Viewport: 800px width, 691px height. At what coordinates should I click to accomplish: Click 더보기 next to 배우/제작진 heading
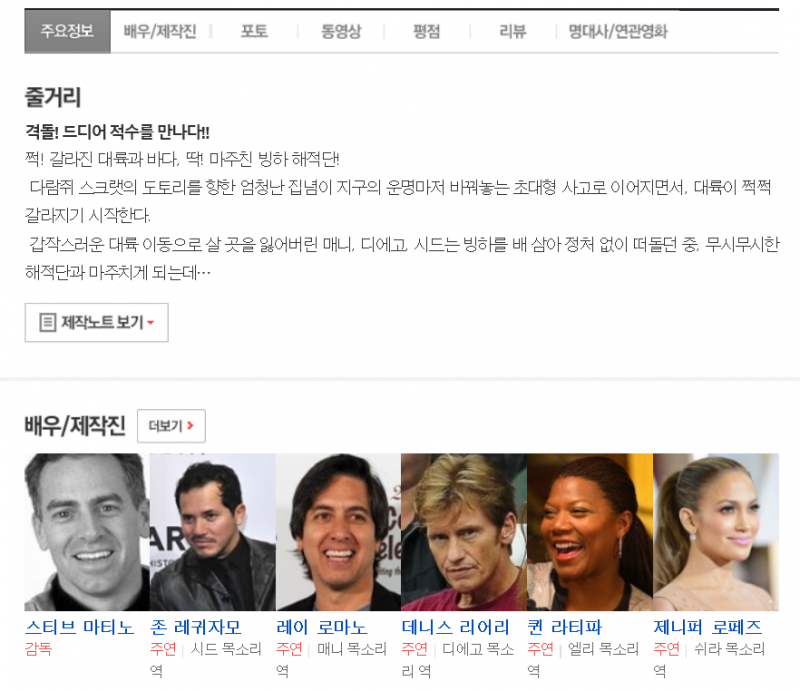tap(171, 426)
